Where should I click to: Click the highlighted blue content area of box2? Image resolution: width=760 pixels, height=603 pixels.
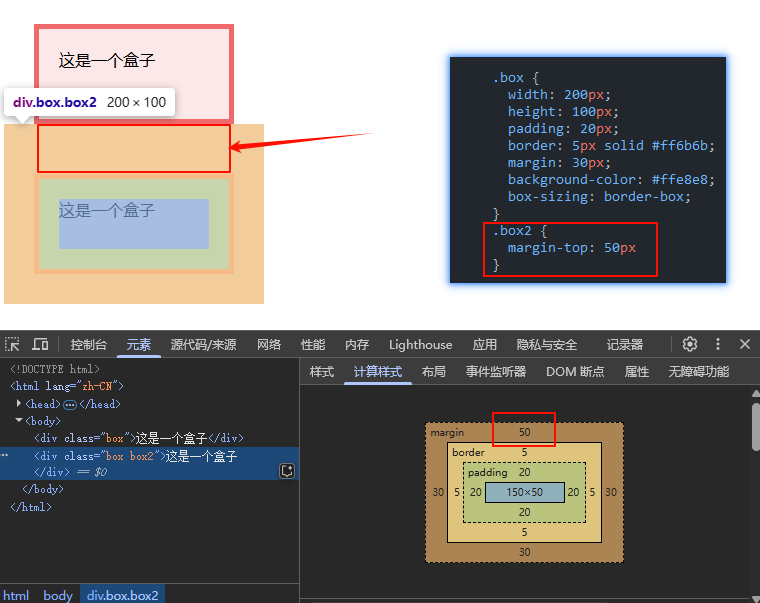pos(134,224)
